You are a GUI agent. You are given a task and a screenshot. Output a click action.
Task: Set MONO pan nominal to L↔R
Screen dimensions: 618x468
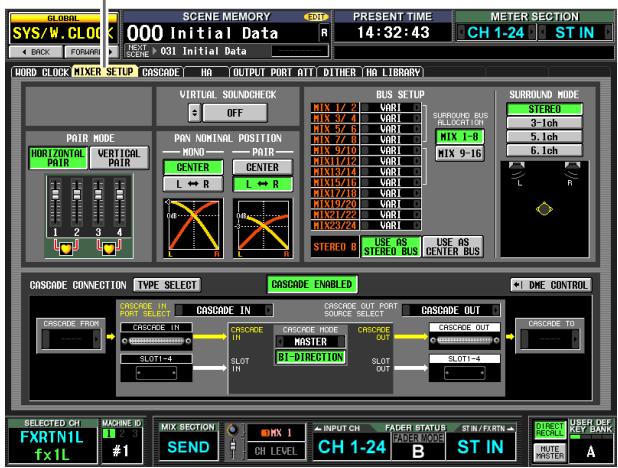click(x=193, y=184)
